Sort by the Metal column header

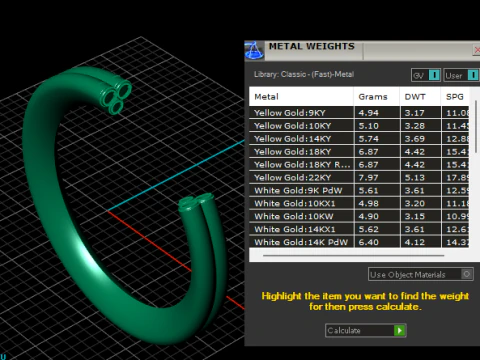click(x=301, y=97)
